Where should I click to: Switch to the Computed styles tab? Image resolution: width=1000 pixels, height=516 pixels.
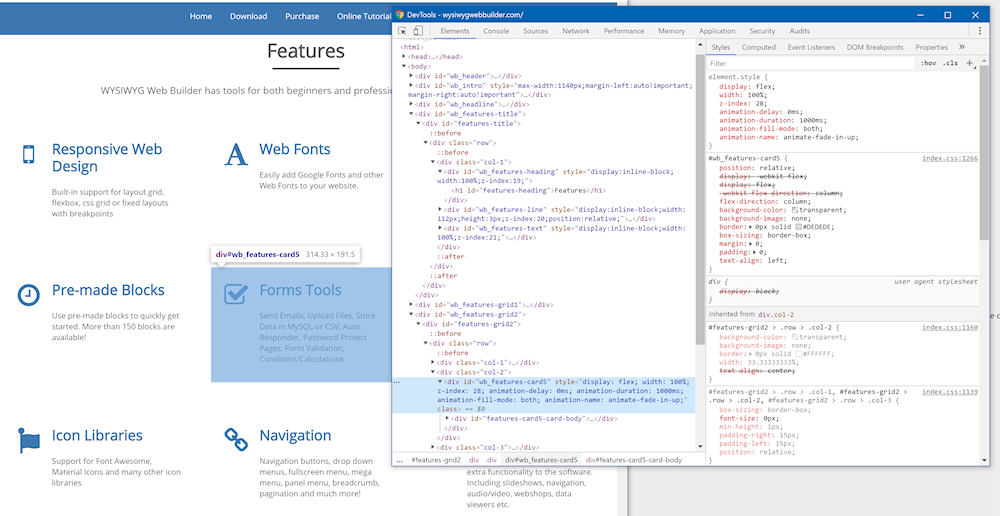point(759,47)
